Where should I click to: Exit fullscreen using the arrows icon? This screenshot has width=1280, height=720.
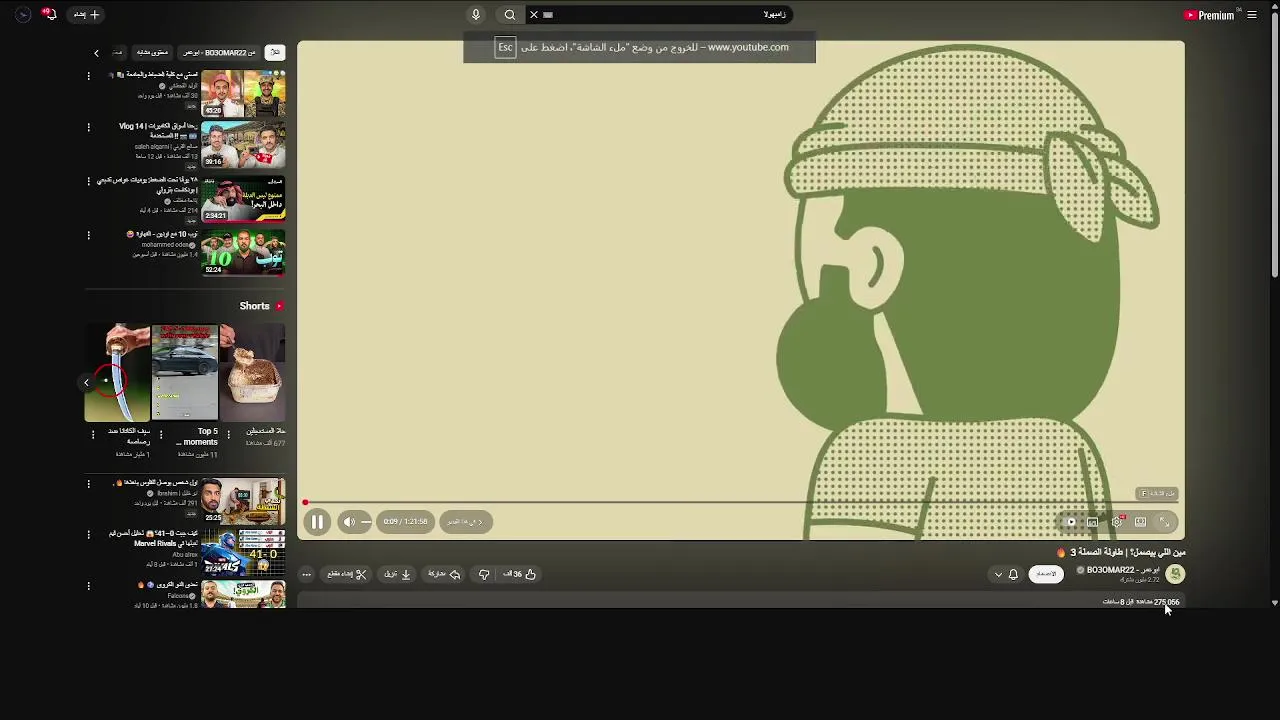coord(1164,522)
